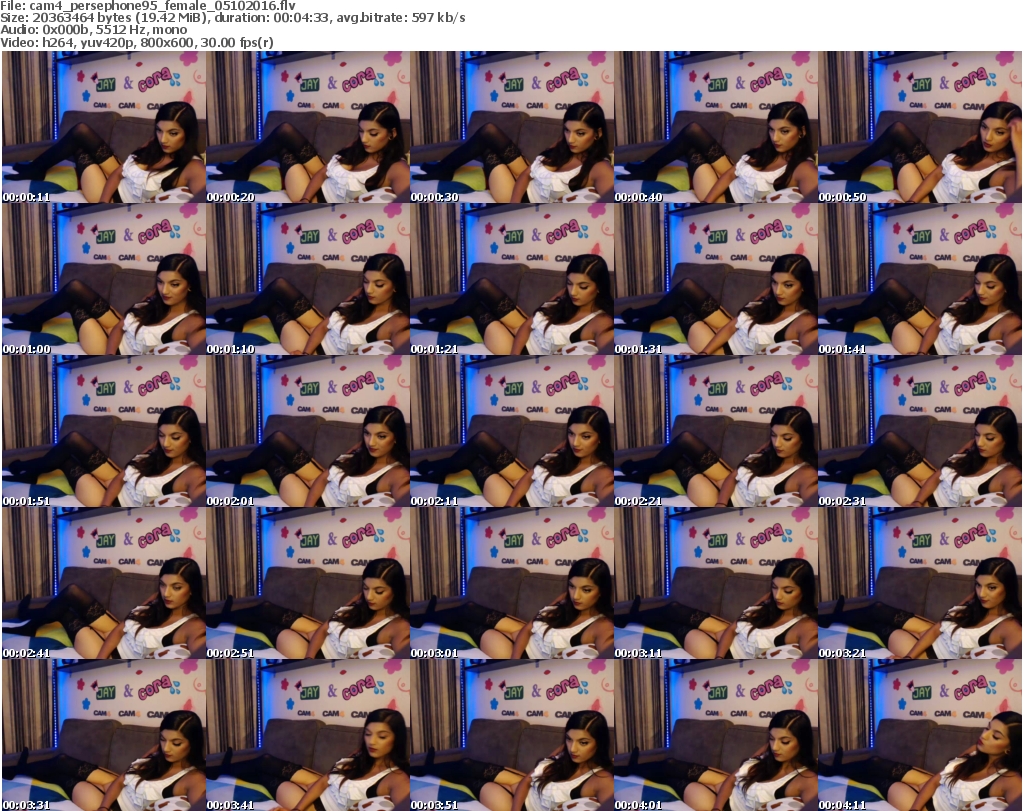Click the Audio info line

pyautogui.click(x=94, y=30)
